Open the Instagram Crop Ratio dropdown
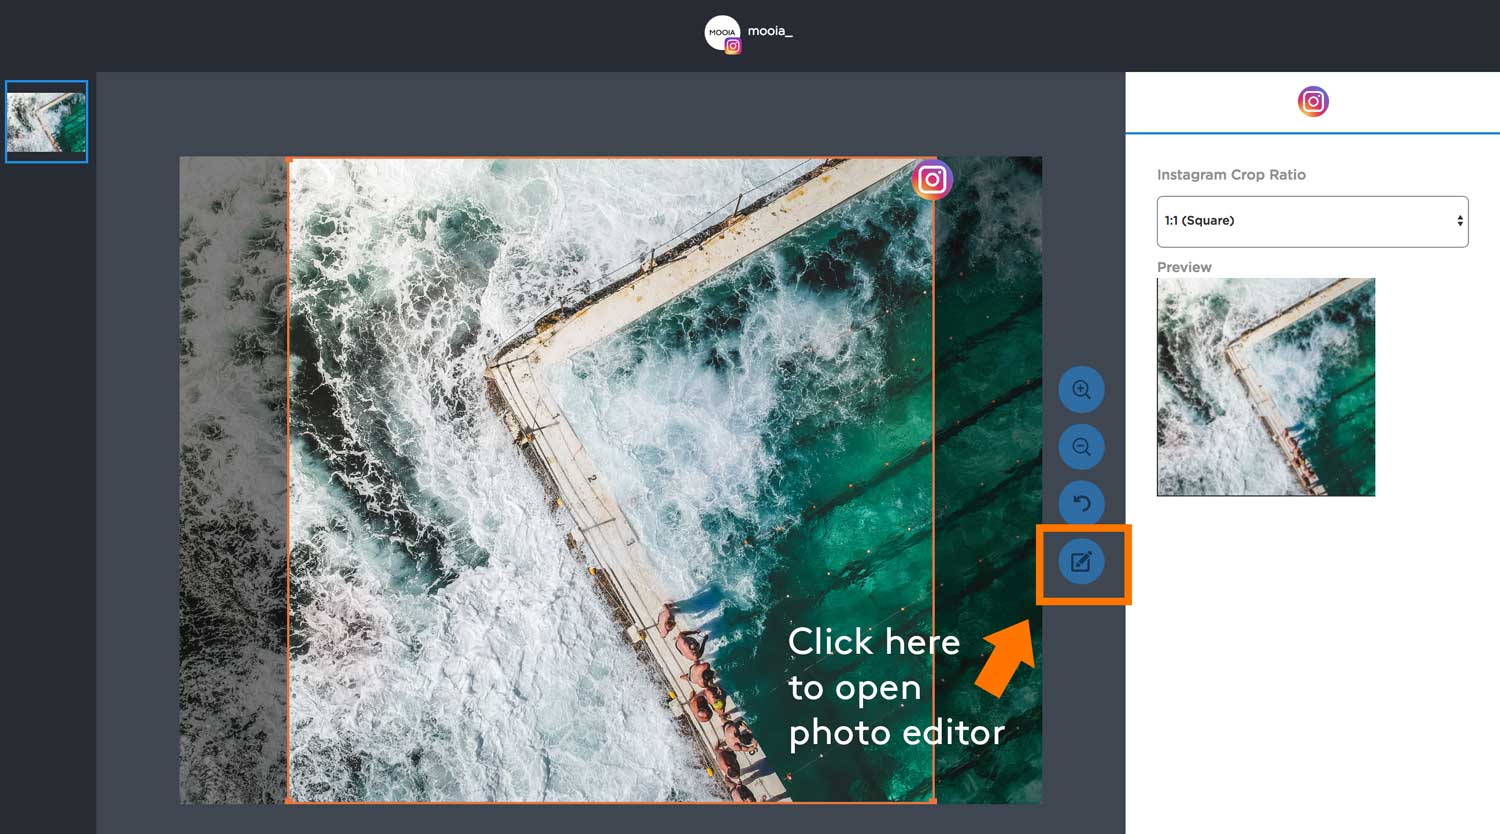This screenshot has height=834, width=1500. coord(1312,221)
